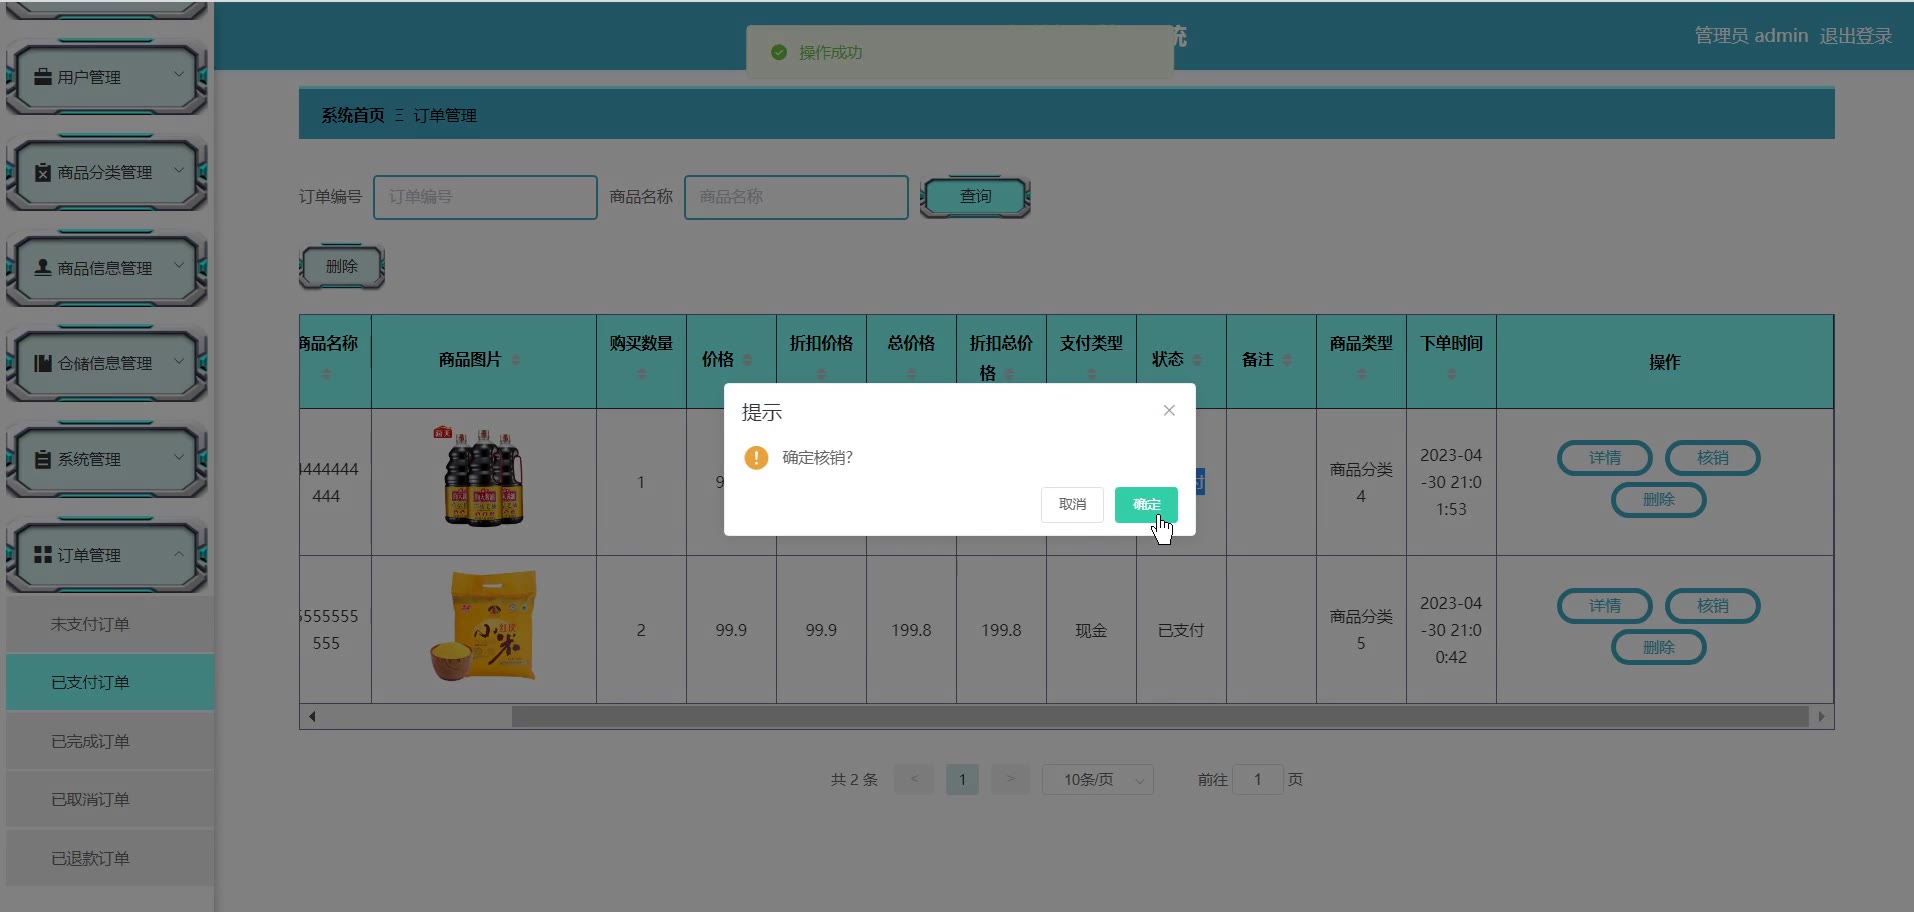Click the 查询 search button
The height and width of the screenshot is (912, 1914).
975,197
